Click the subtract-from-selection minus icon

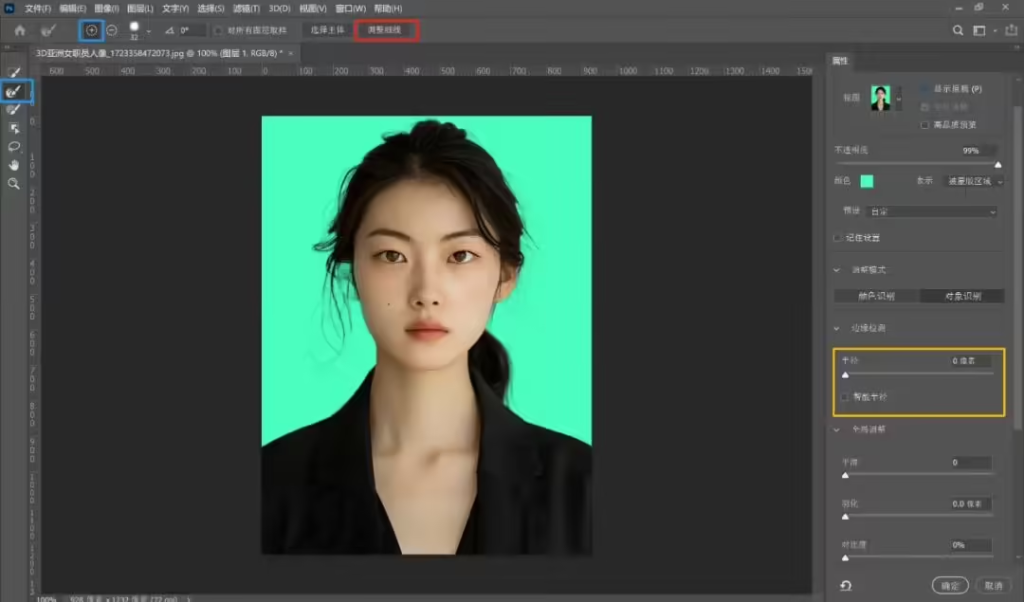coord(111,30)
